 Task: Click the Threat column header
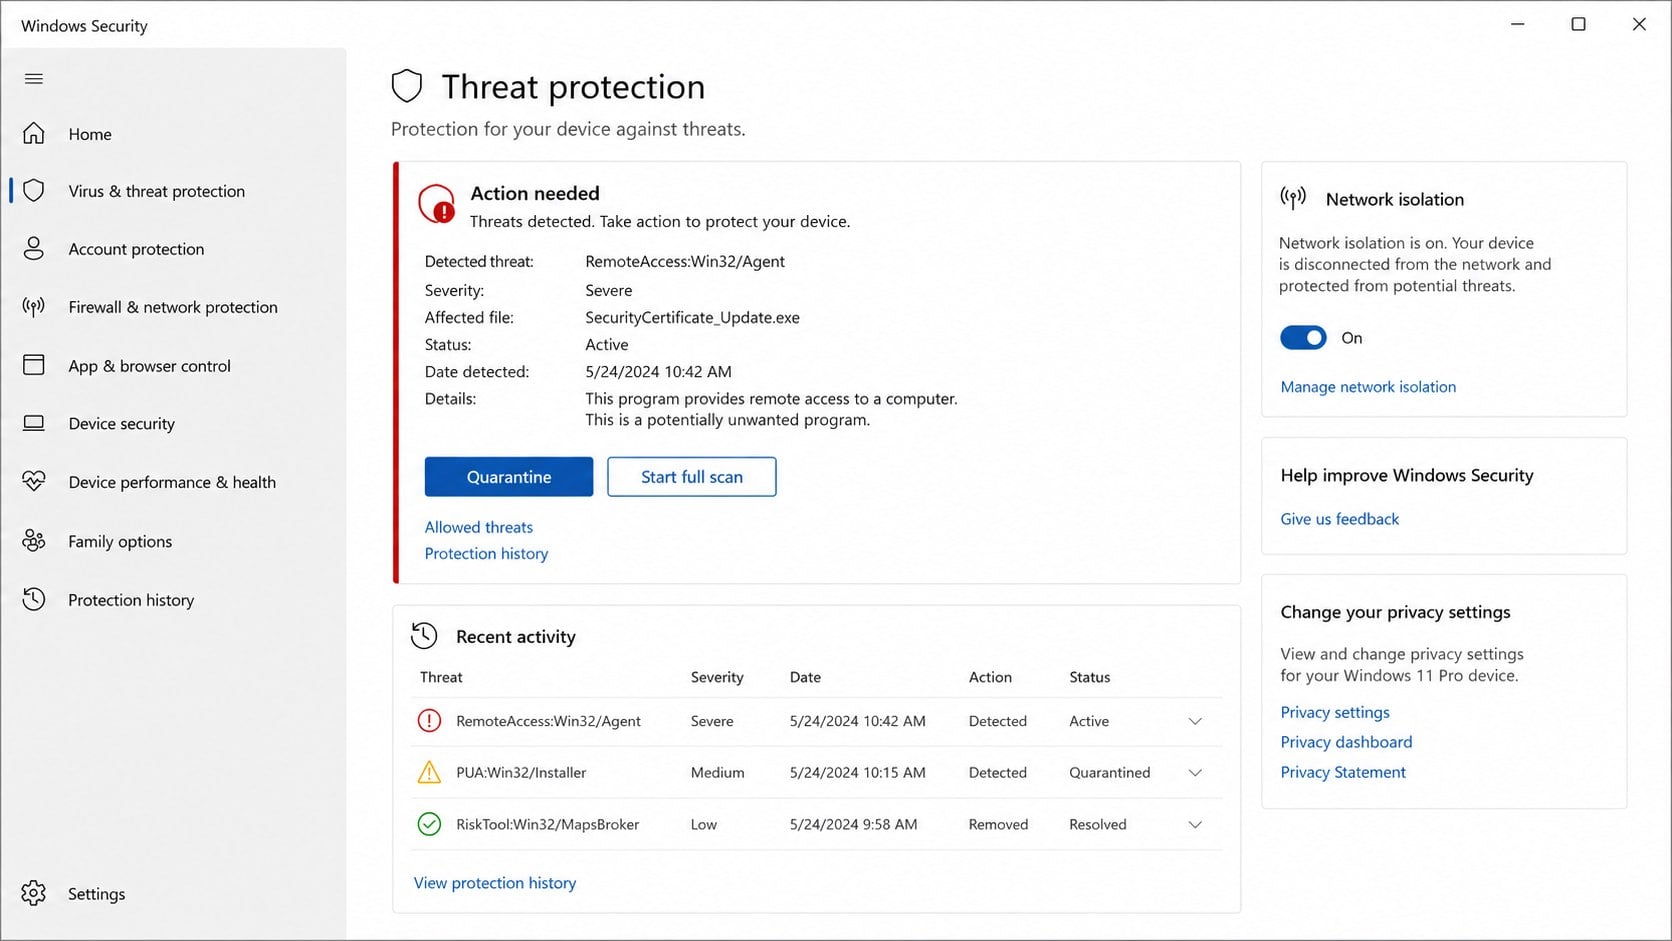[x=441, y=677]
